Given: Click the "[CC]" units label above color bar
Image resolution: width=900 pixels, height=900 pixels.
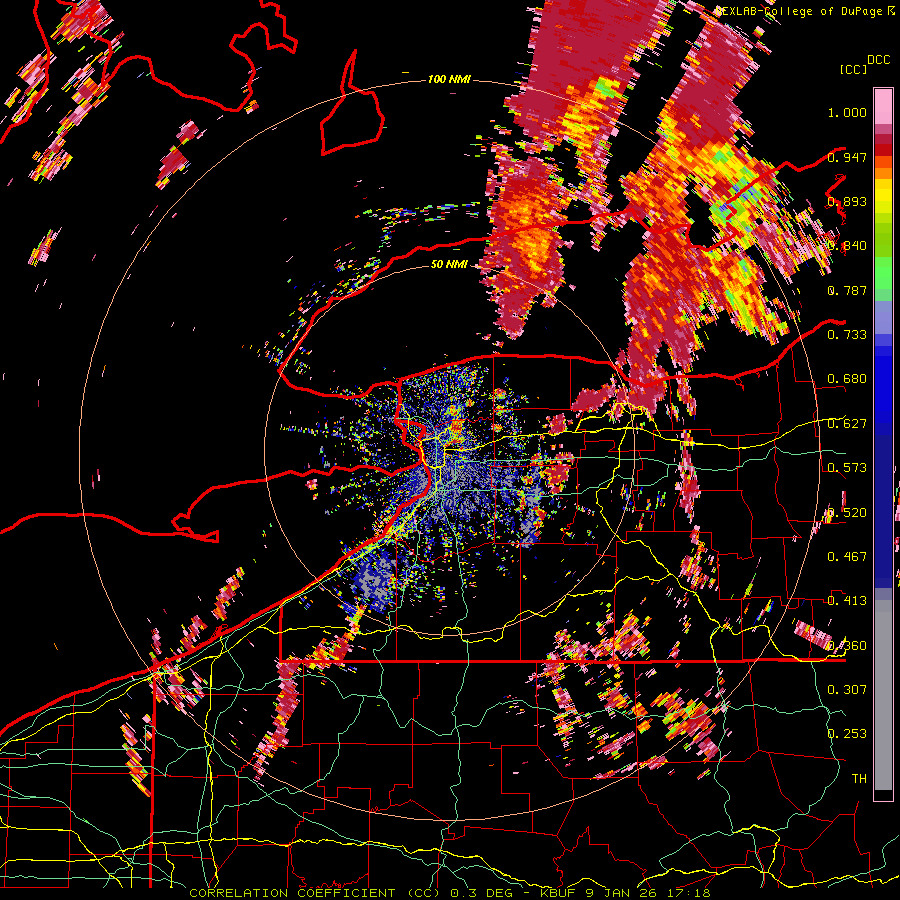Looking at the screenshot, I should (x=853, y=69).
